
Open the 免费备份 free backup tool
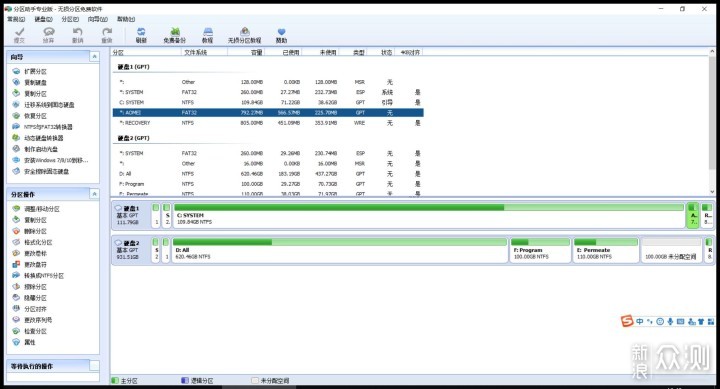(174, 35)
